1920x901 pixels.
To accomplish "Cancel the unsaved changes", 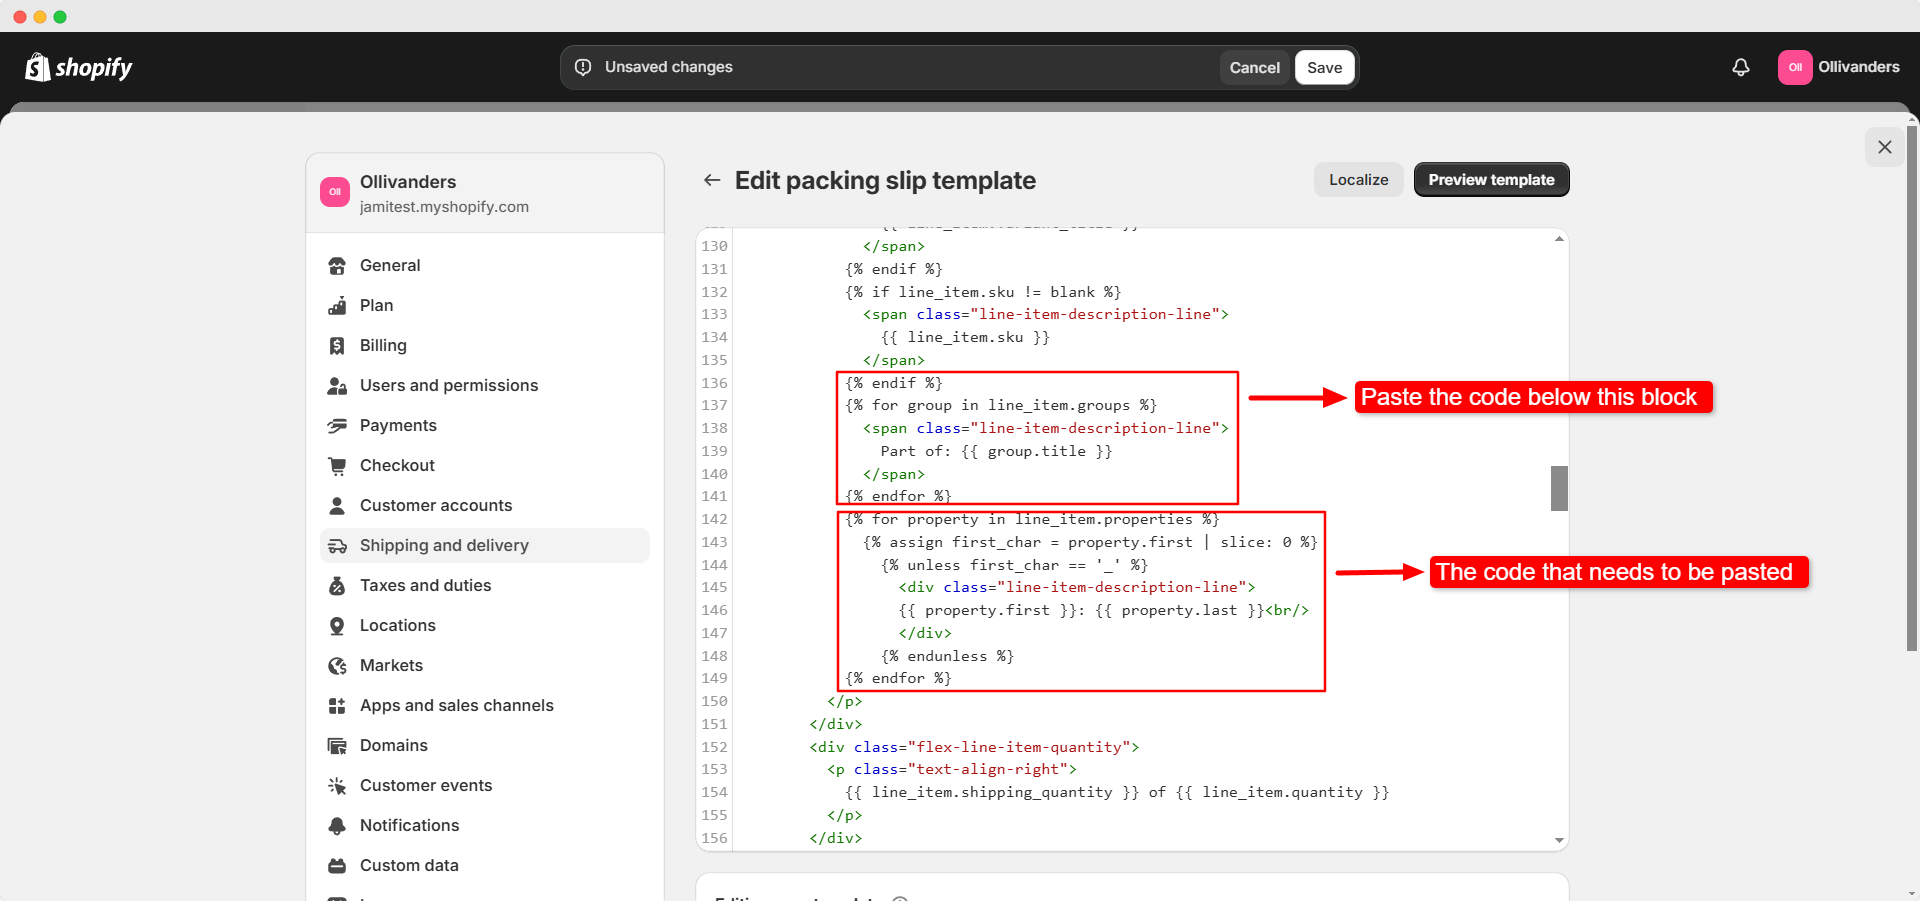I will pyautogui.click(x=1254, y=67).
